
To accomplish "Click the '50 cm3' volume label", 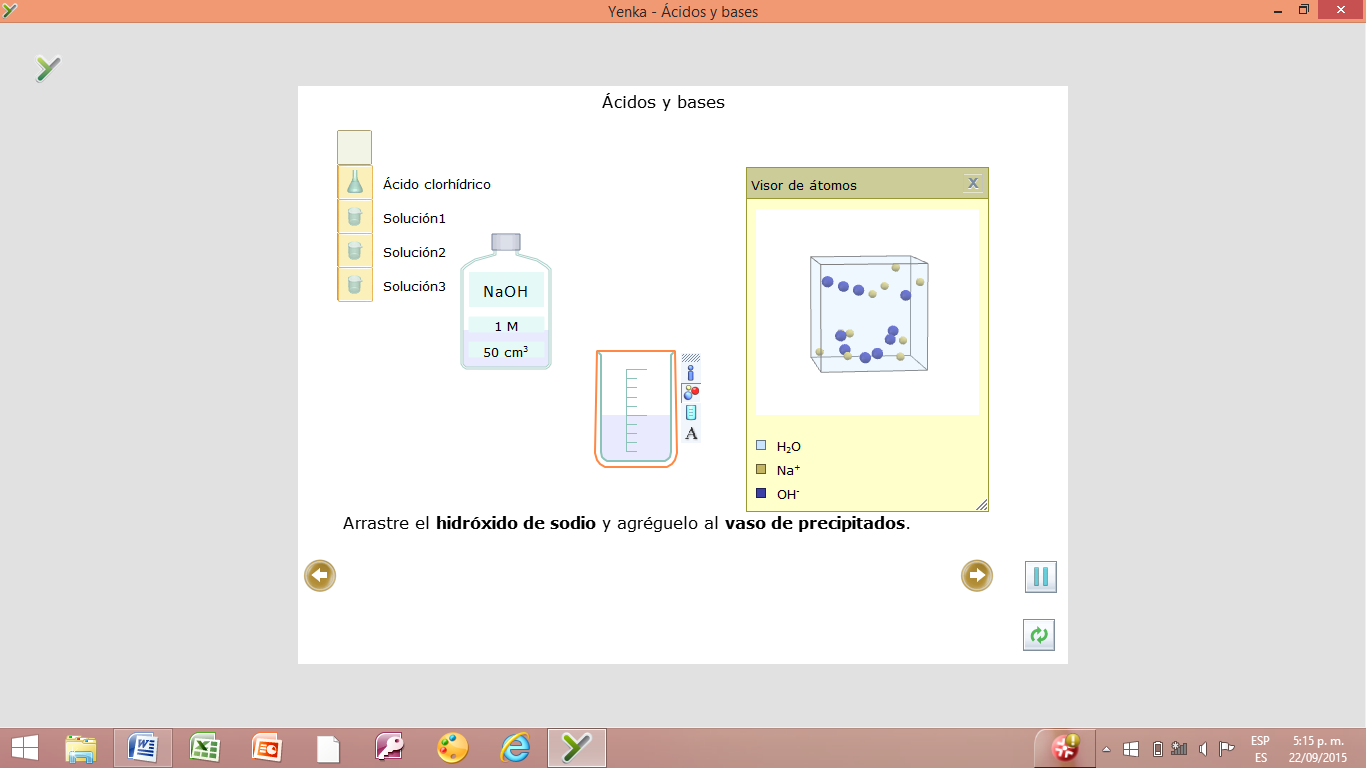I will pos(506,351).
